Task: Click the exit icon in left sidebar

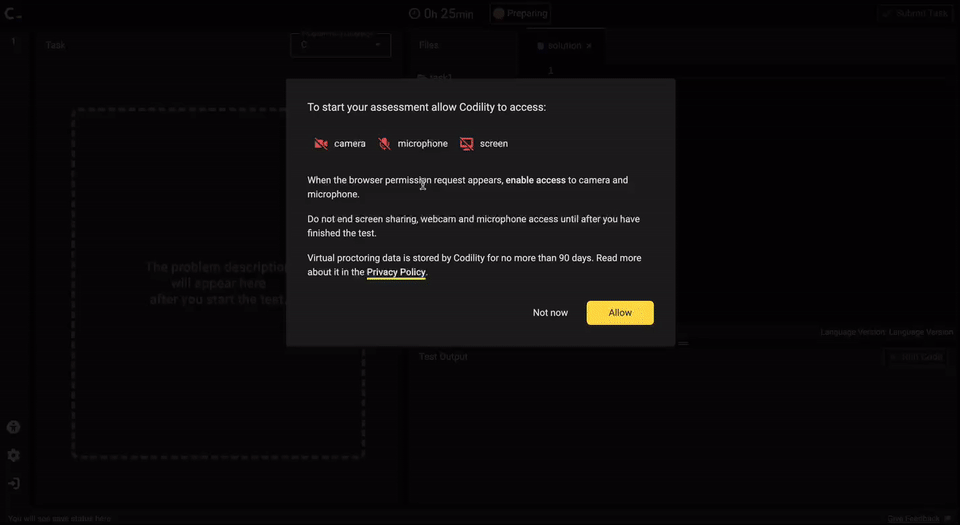Action: click(13, 483)
